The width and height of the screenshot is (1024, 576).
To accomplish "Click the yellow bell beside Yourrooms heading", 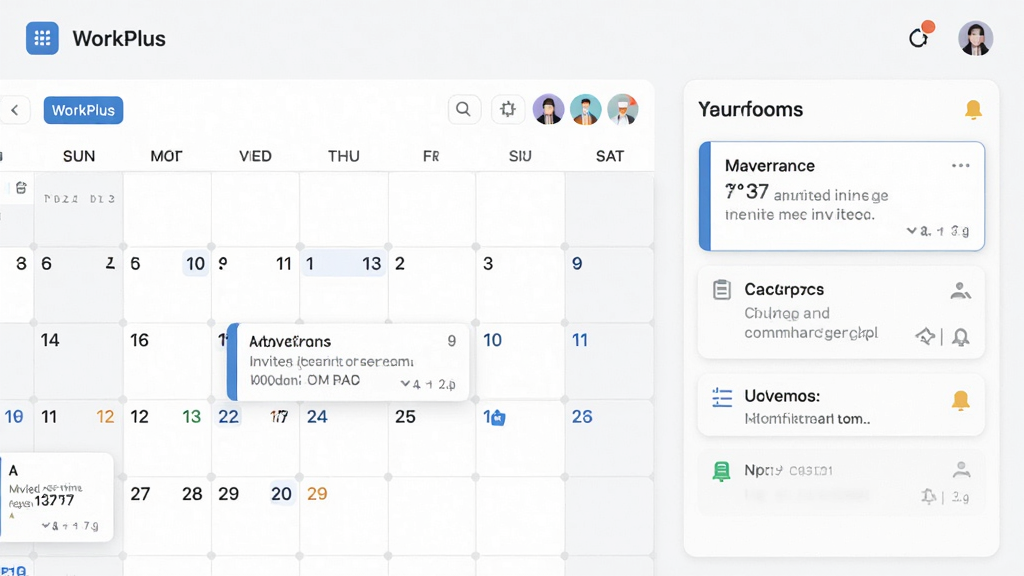I will (x=973, y=110).
